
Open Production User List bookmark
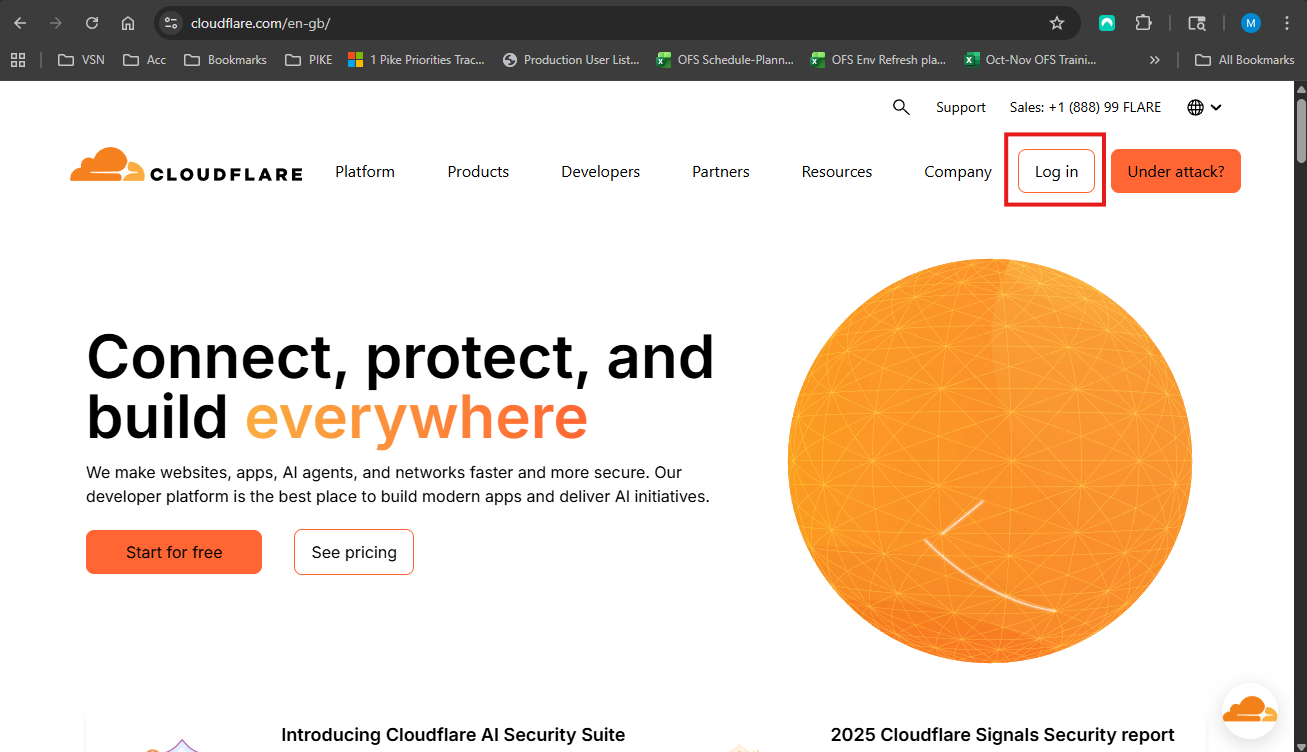click(x=571, y=60)
